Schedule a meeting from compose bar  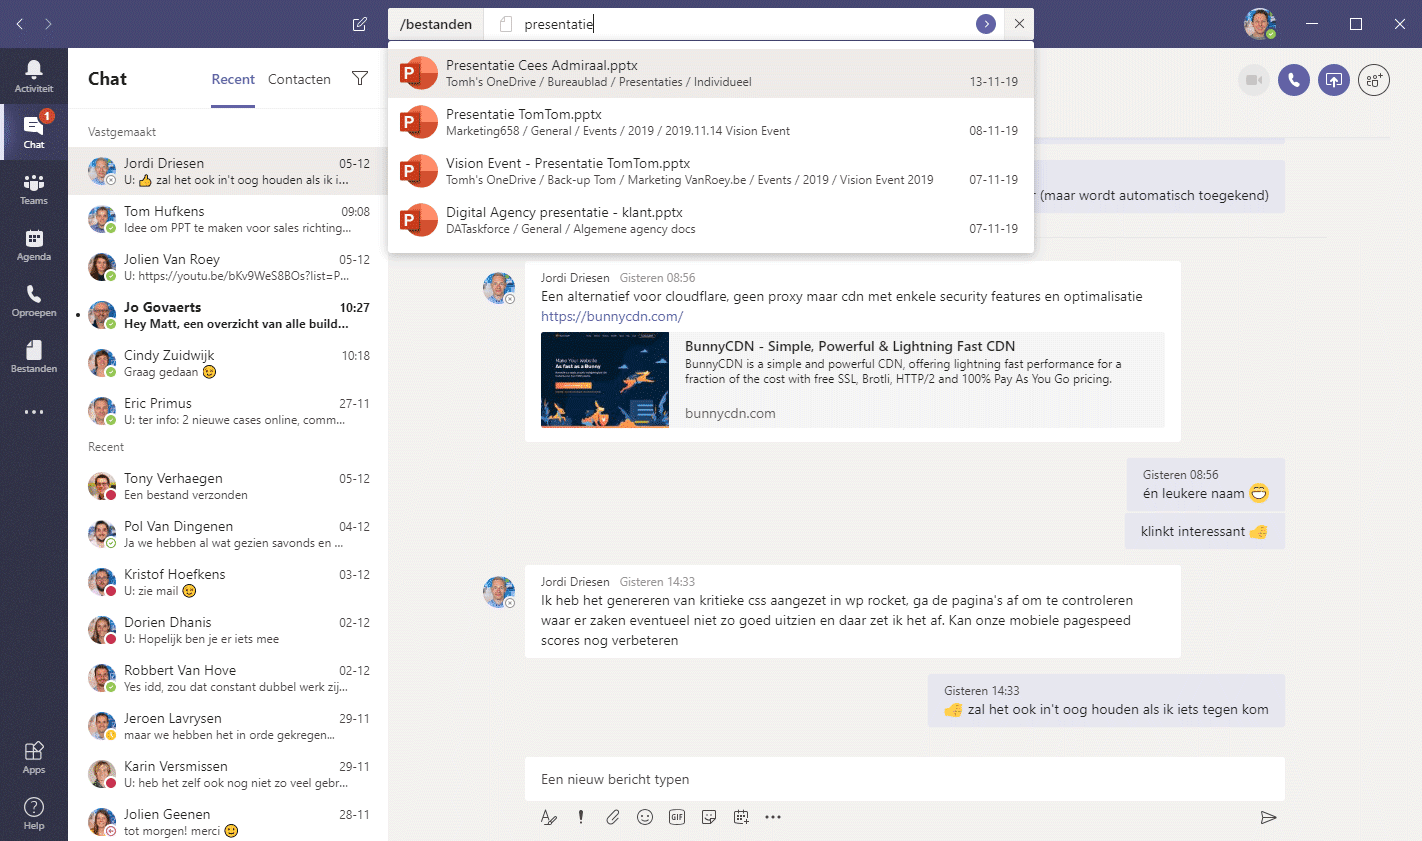point(741,817)
